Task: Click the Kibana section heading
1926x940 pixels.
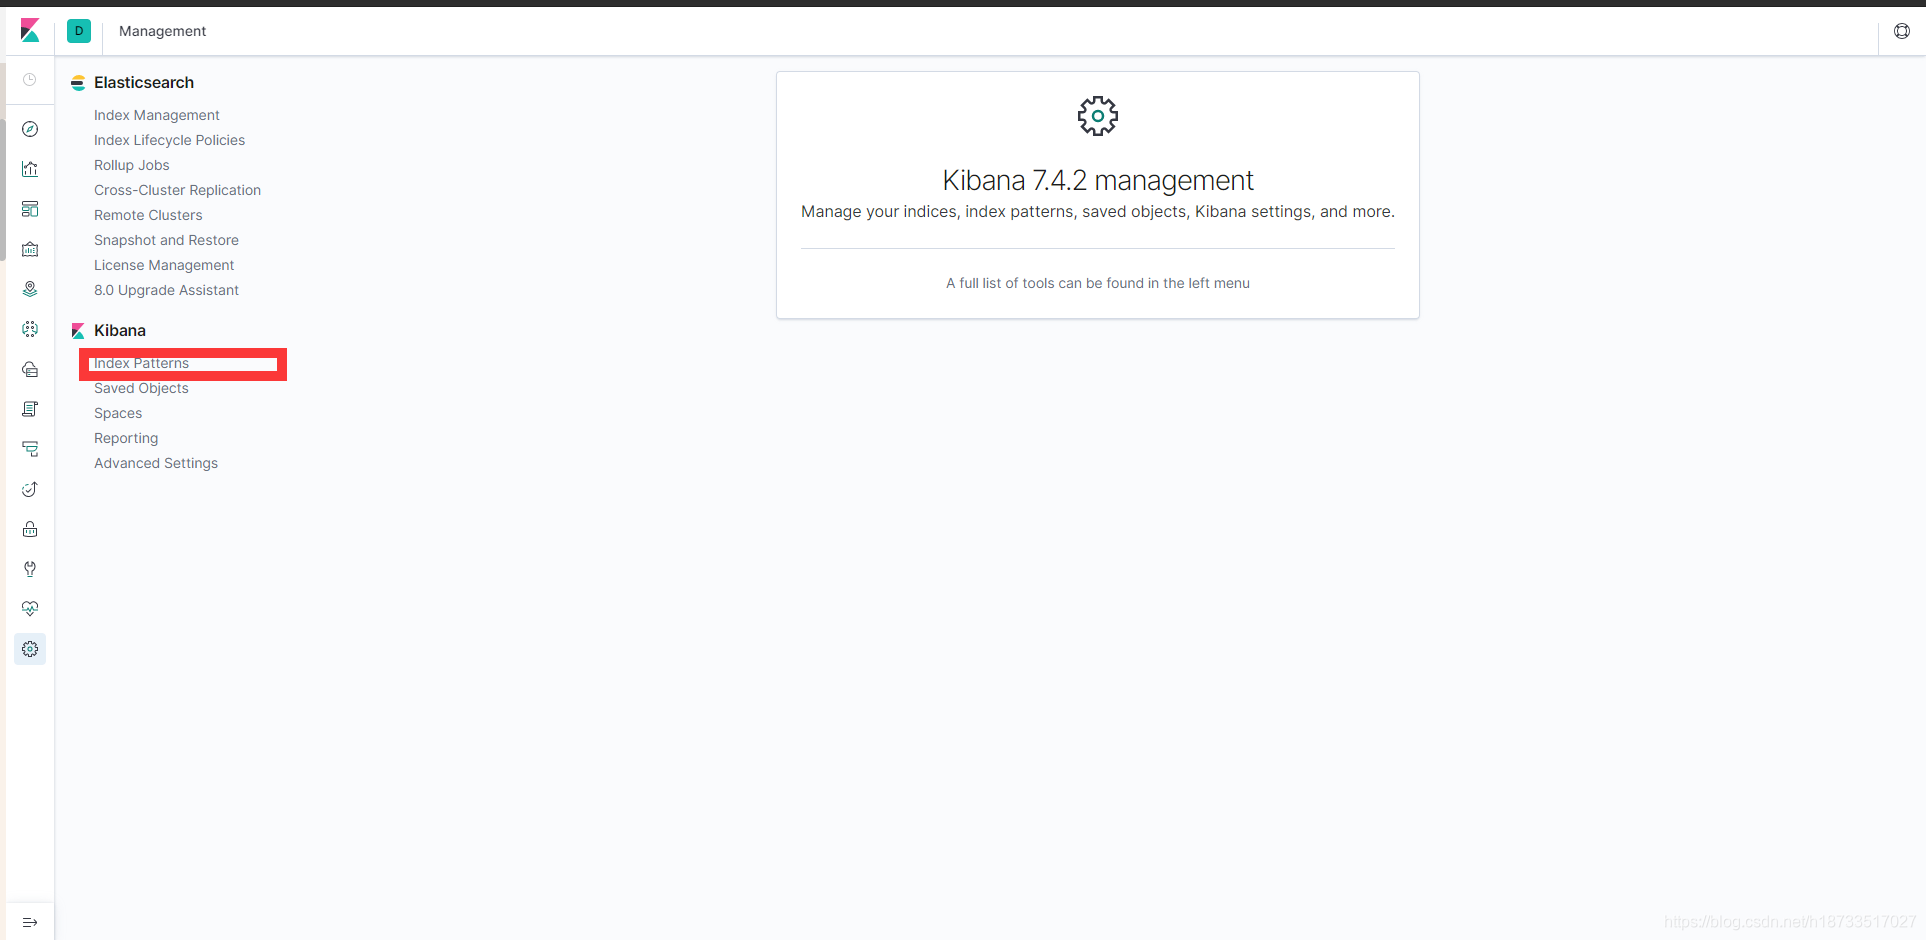Action: [x=120, y=331]
